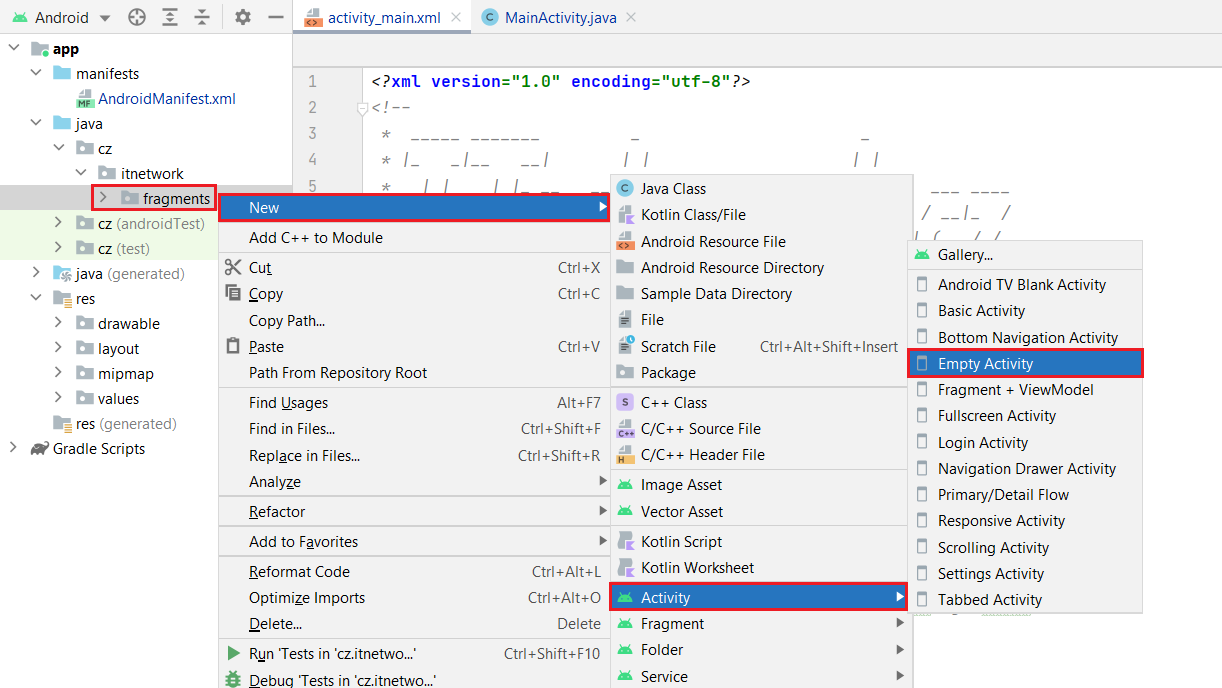Click the Select Opened File target icon
The image size is (1222, 688).
click(137, 17)
